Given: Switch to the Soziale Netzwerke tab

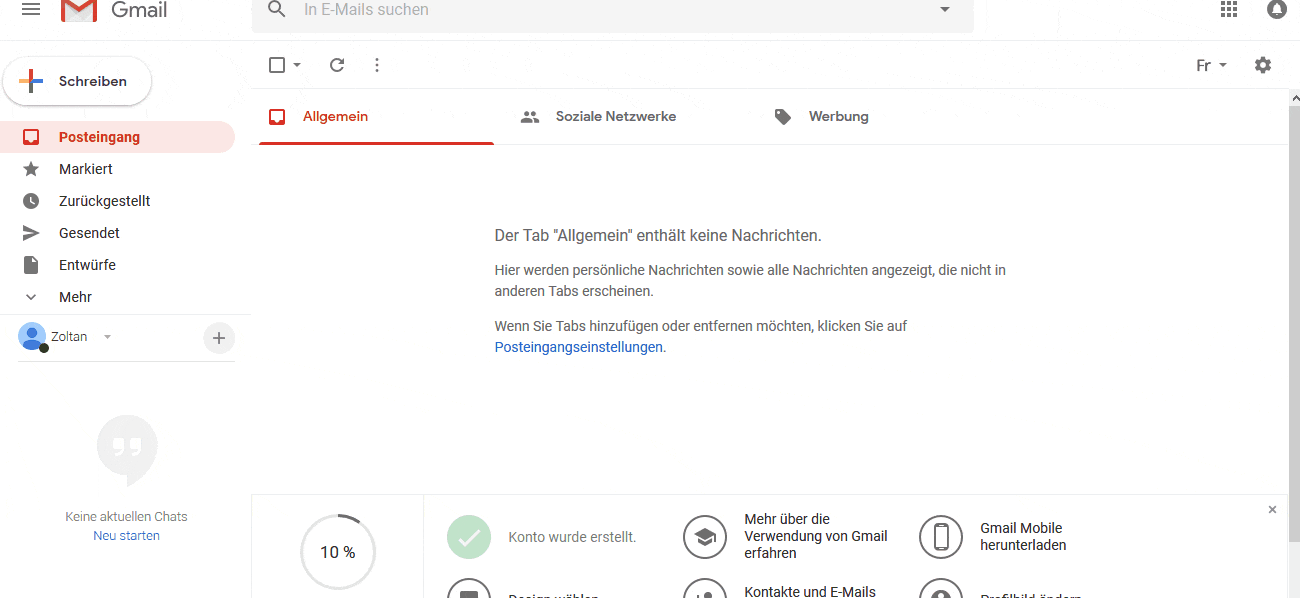Looking at the screenshot, I should click(615, 117).
